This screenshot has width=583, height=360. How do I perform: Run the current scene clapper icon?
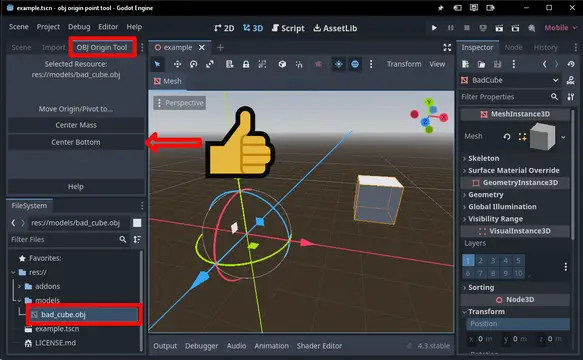[499, 28]
